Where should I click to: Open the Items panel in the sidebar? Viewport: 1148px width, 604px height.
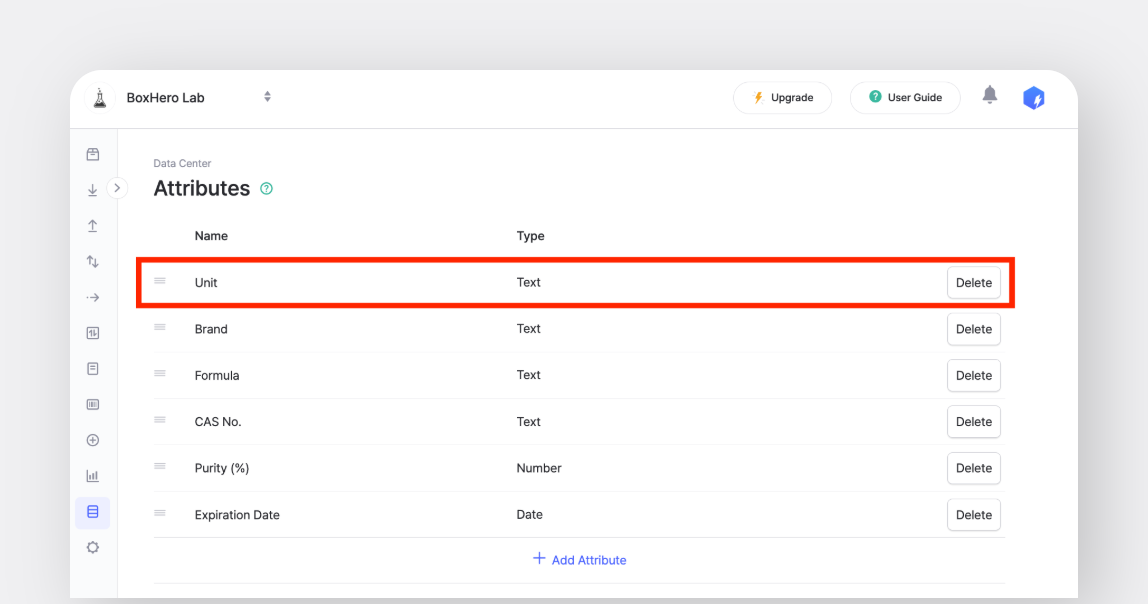pos(92,154)
